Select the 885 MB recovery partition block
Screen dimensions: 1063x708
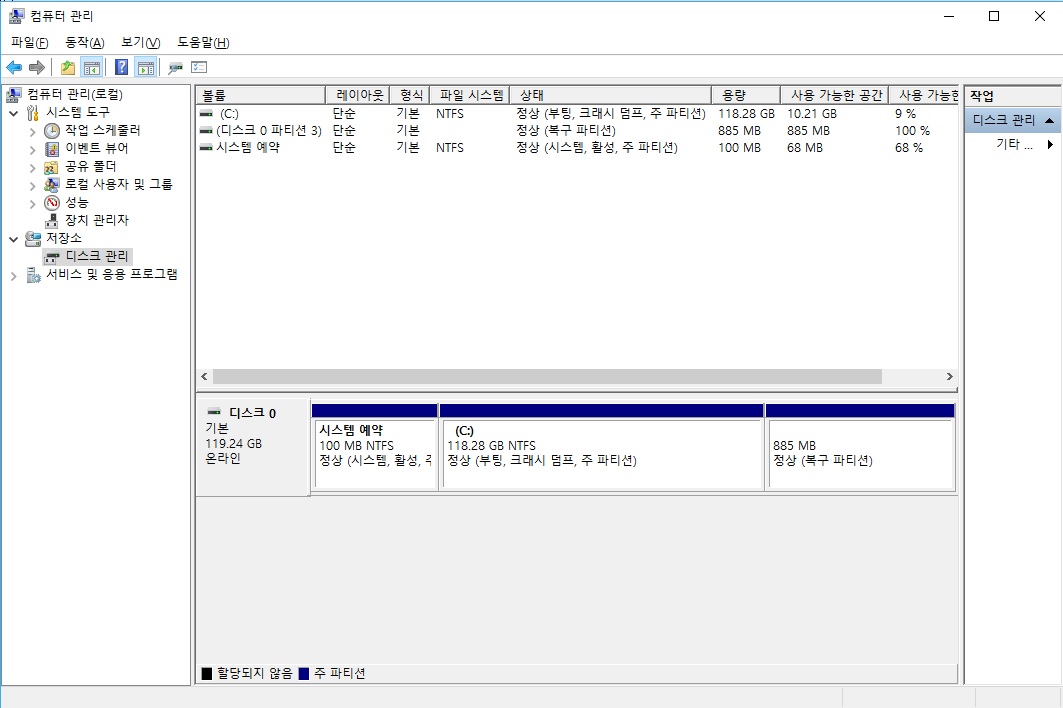coord(860,446)
